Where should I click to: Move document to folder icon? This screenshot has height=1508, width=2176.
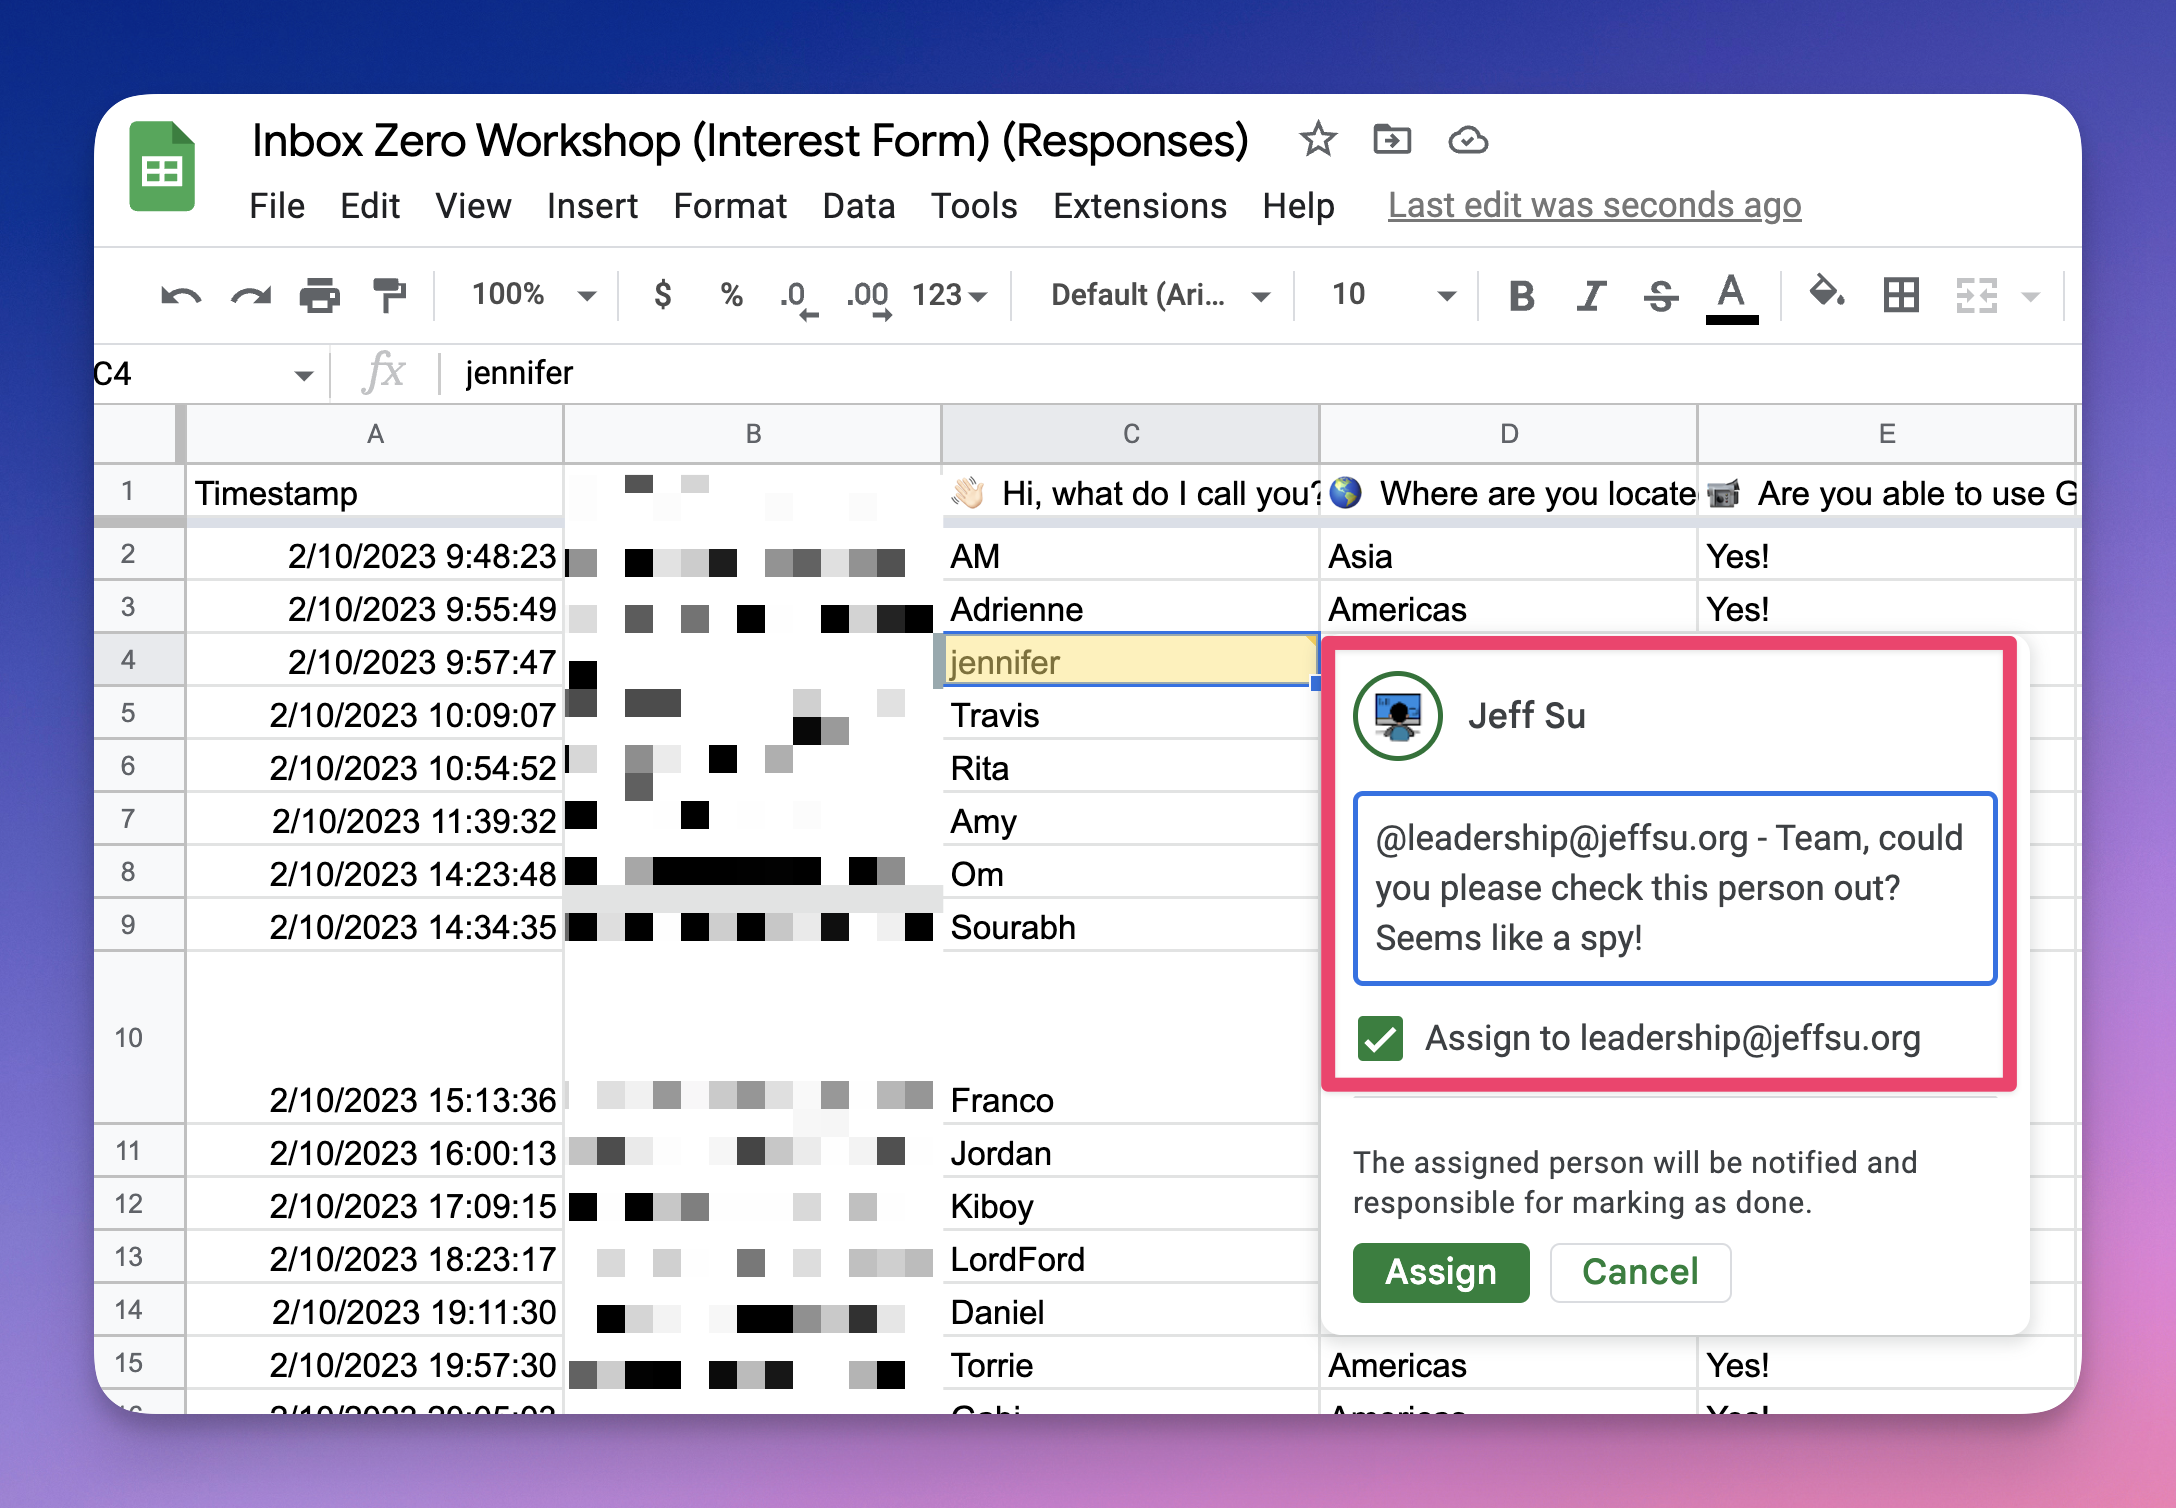[1392, 140]
